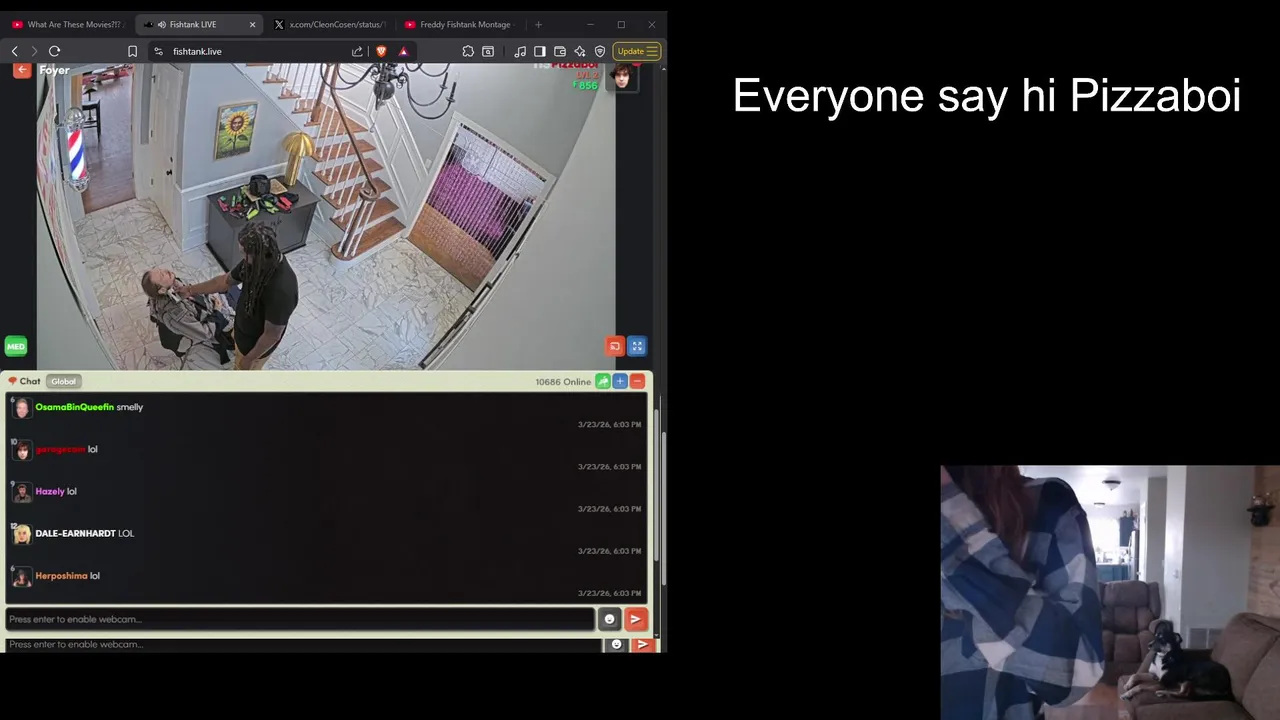
Task: Click OsamaBinQueefin's avatar picture
Action: point(22,408)
